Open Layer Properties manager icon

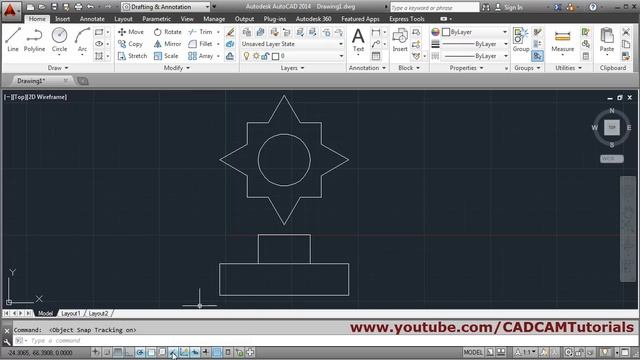click(x=247, y=32)
